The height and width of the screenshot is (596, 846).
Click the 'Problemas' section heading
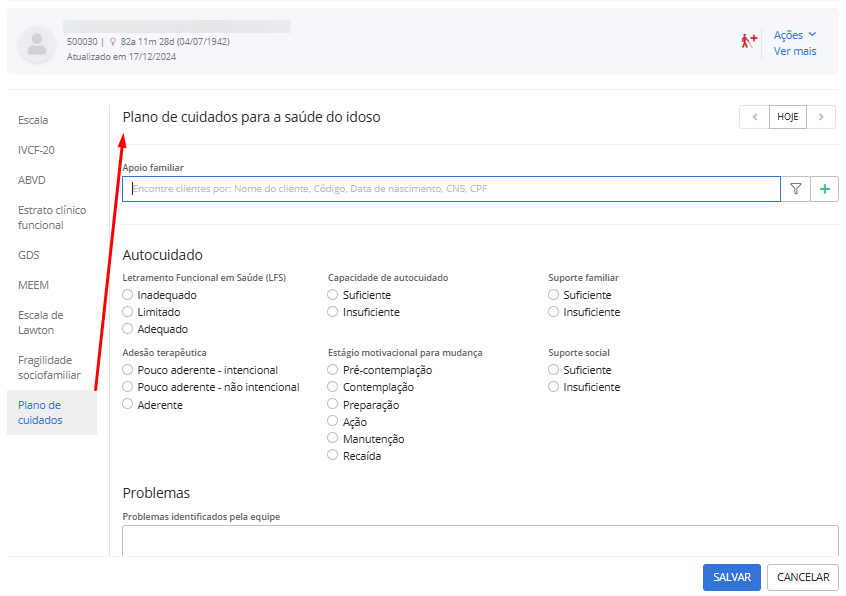click(156, 493)
